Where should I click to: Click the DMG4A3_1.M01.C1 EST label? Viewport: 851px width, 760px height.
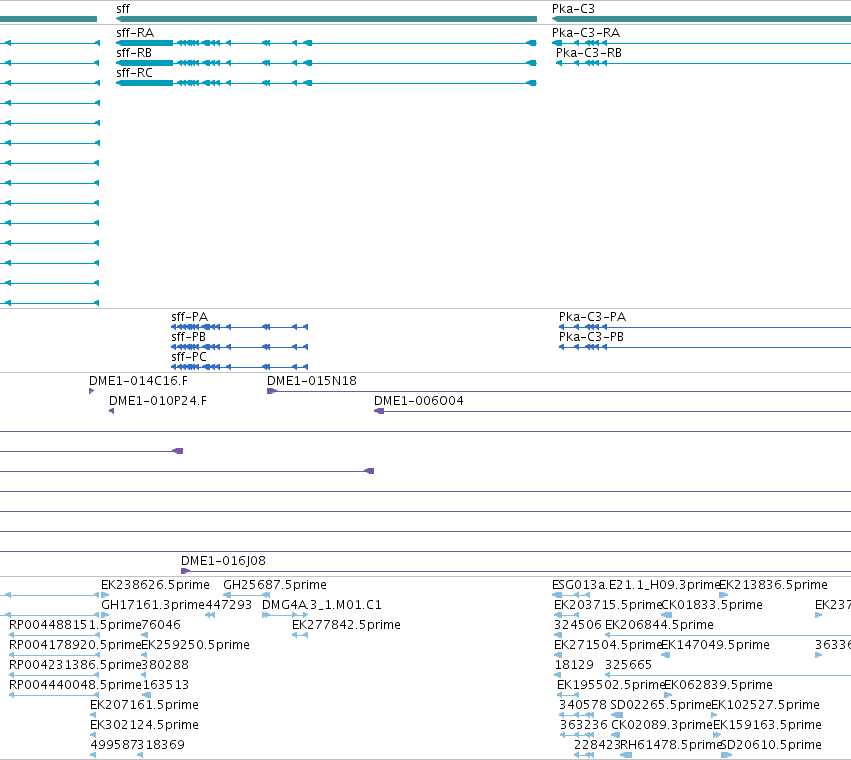click(322, 605)
